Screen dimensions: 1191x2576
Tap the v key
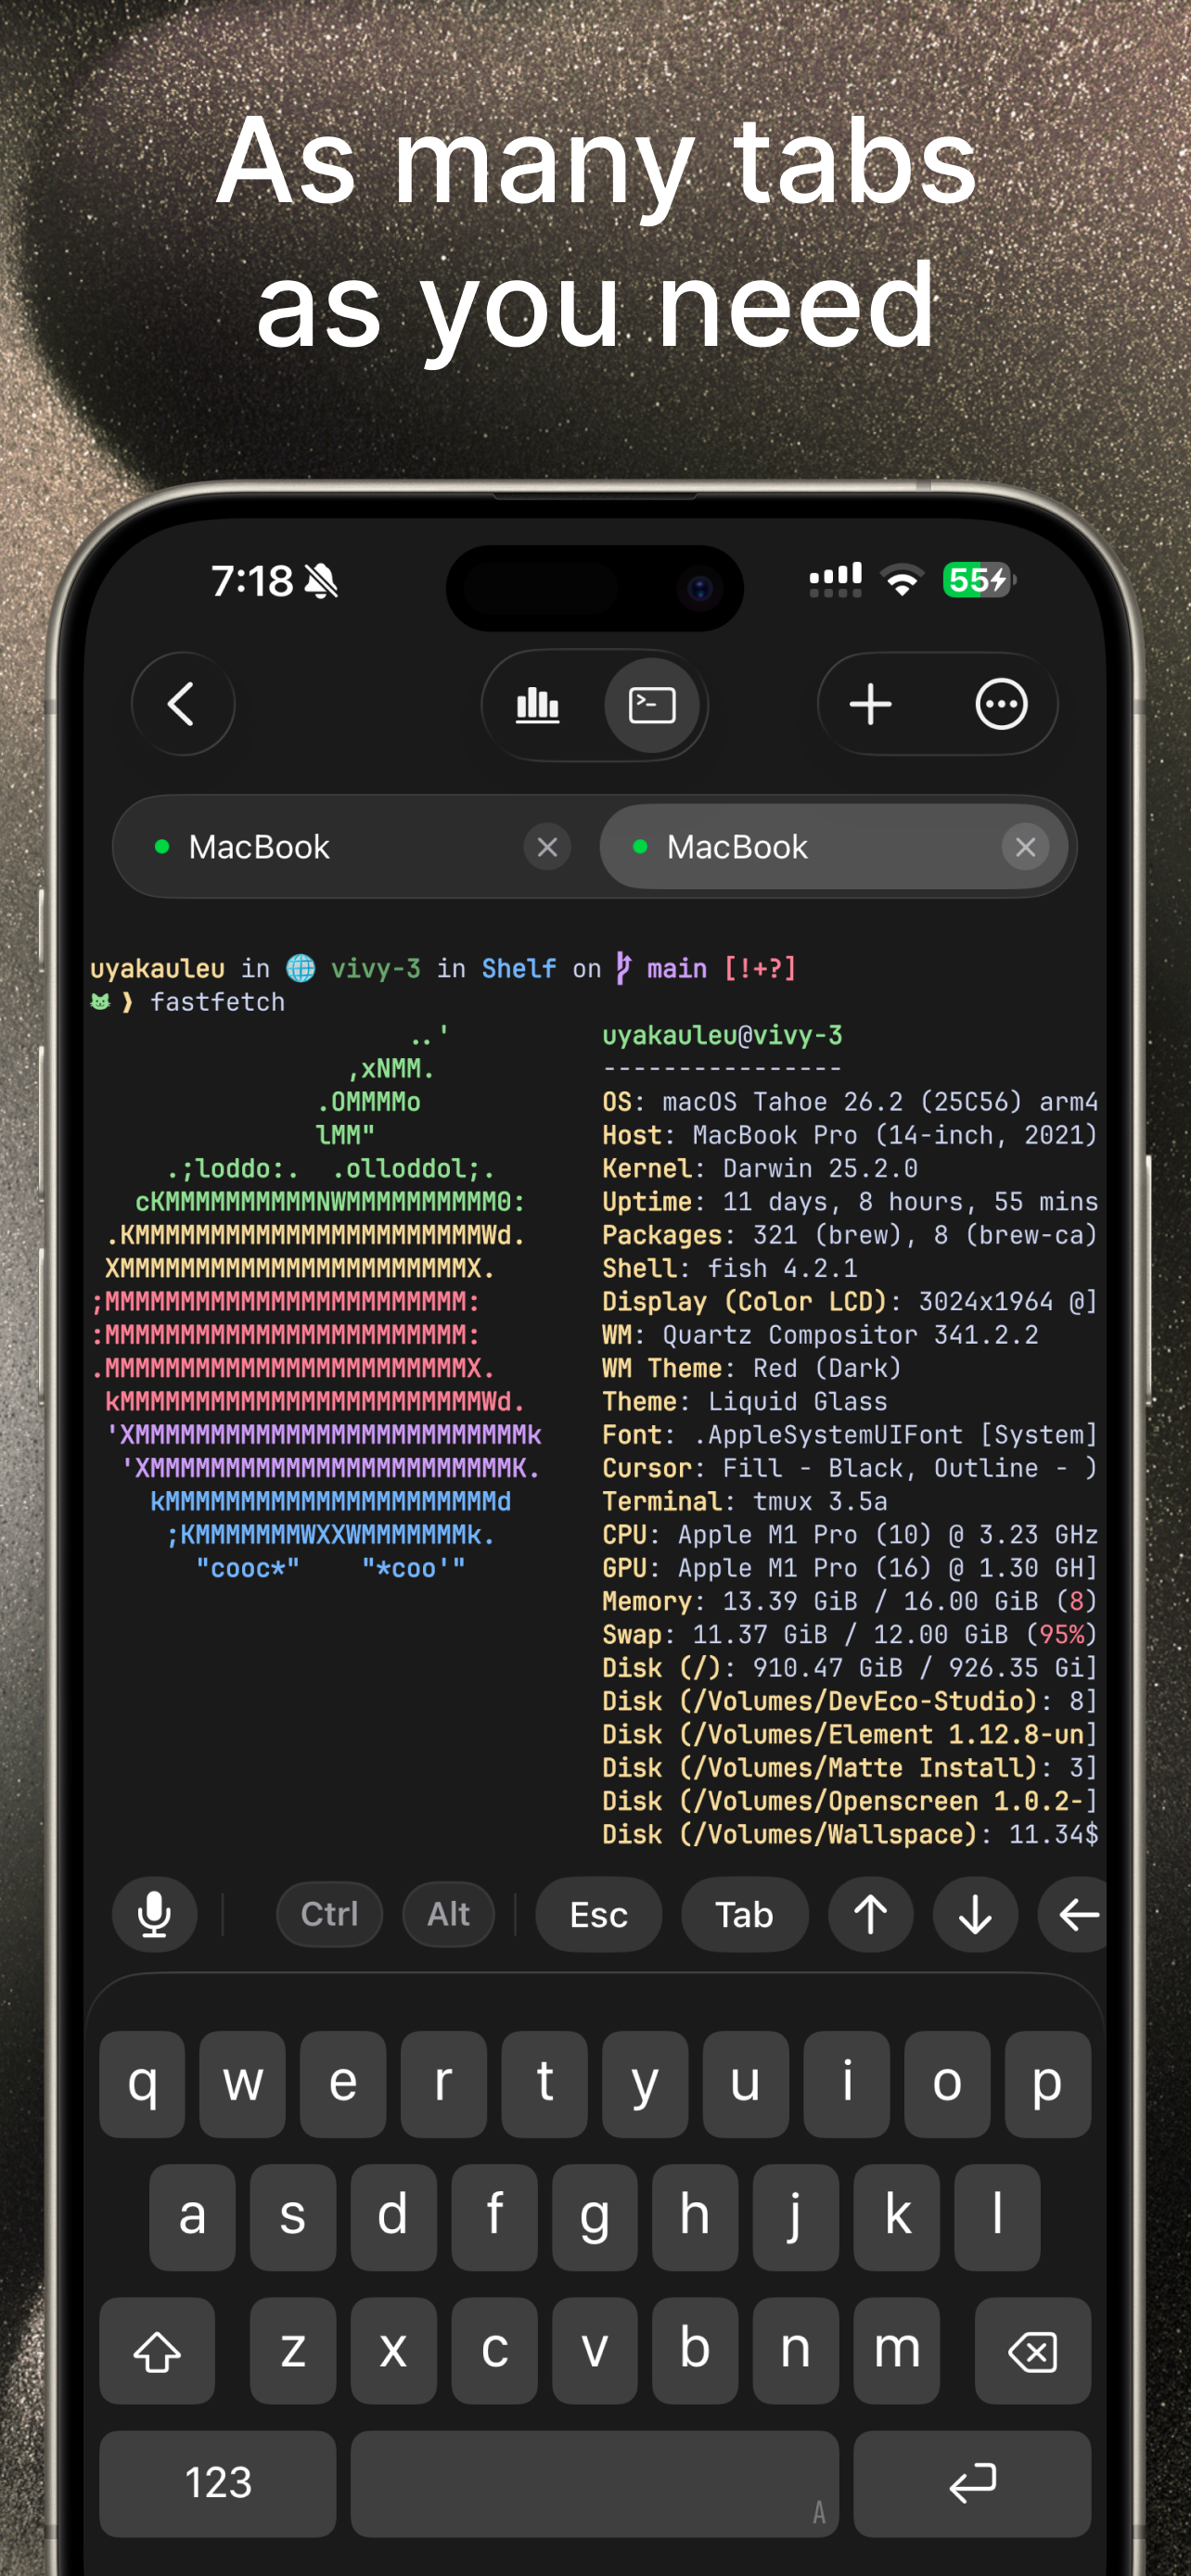(595, 2350)
